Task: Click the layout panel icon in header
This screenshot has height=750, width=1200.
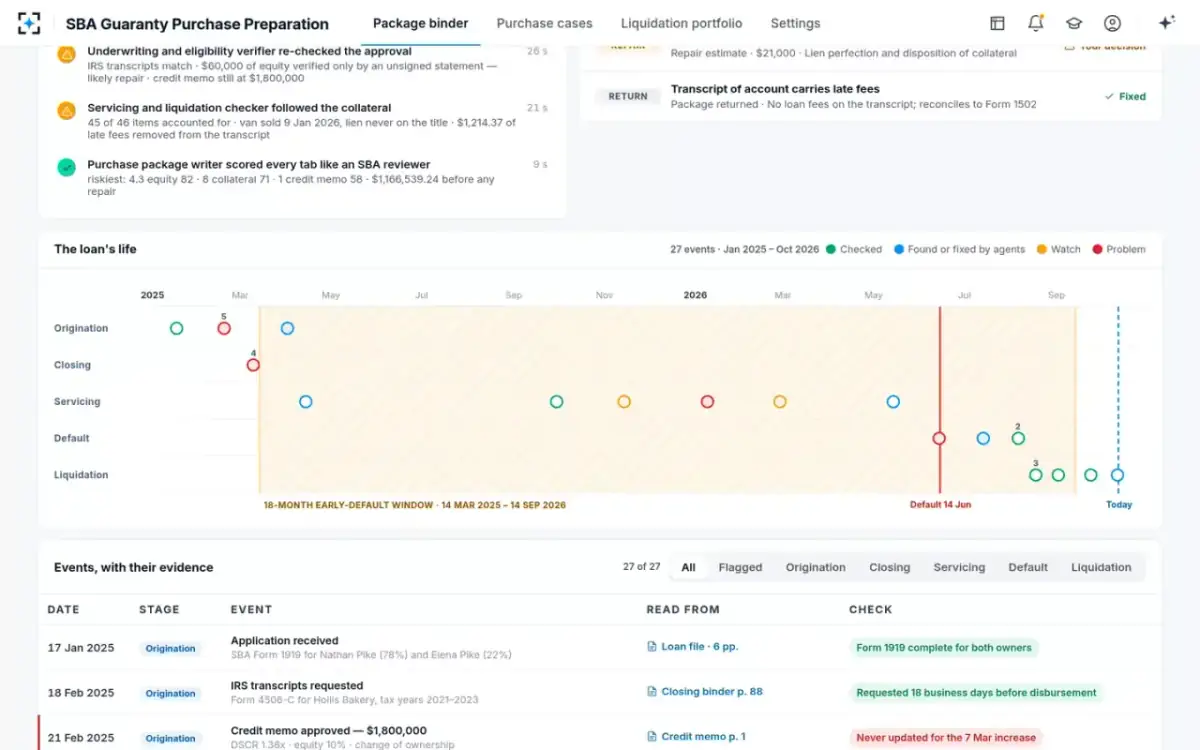Action: point(997,23)
